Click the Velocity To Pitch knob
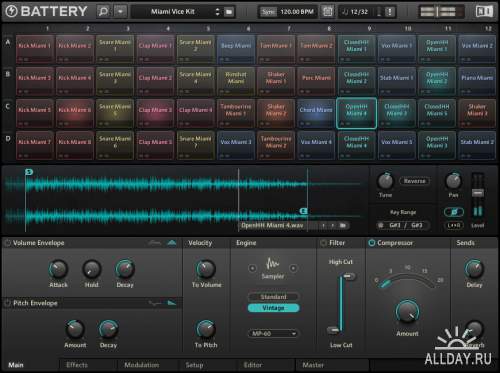The width and height of the screenshot is (500, 373). click(206, 329)
